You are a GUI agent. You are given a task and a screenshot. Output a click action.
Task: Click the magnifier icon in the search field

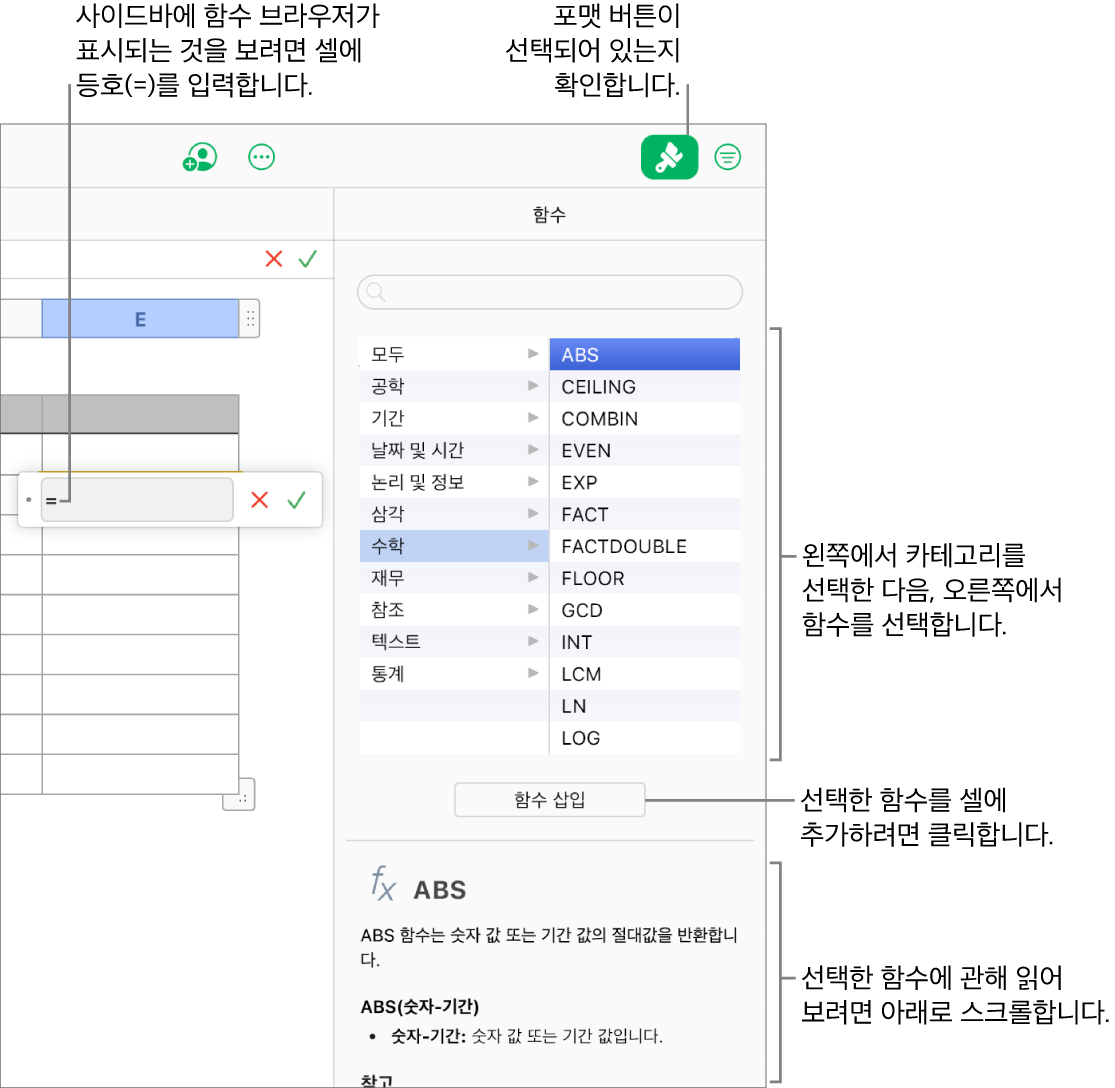pos(375,292)
